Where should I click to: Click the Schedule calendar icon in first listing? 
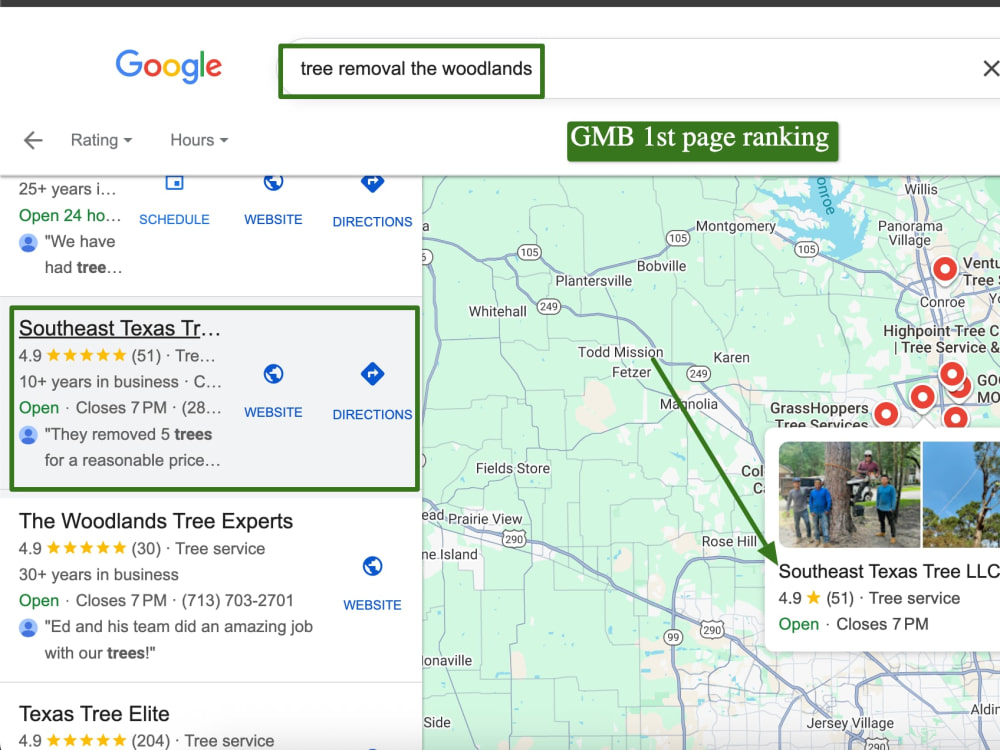point(174,182)
